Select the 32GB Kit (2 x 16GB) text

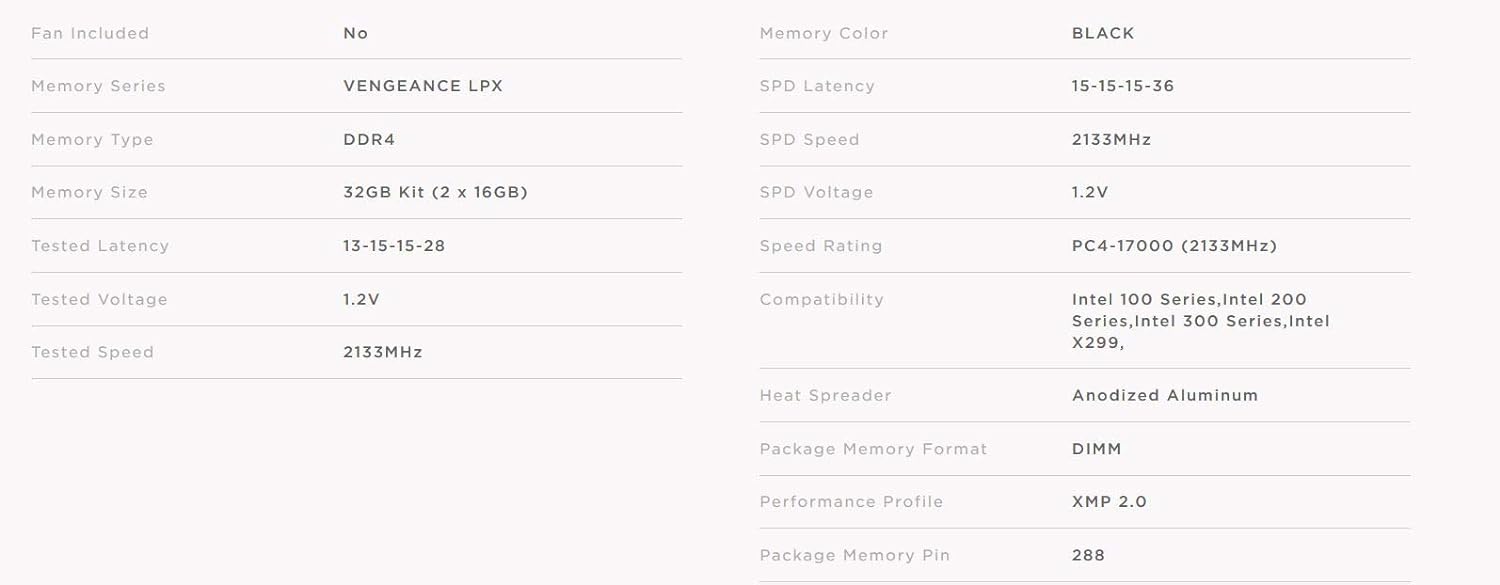[x=435, y=193]
